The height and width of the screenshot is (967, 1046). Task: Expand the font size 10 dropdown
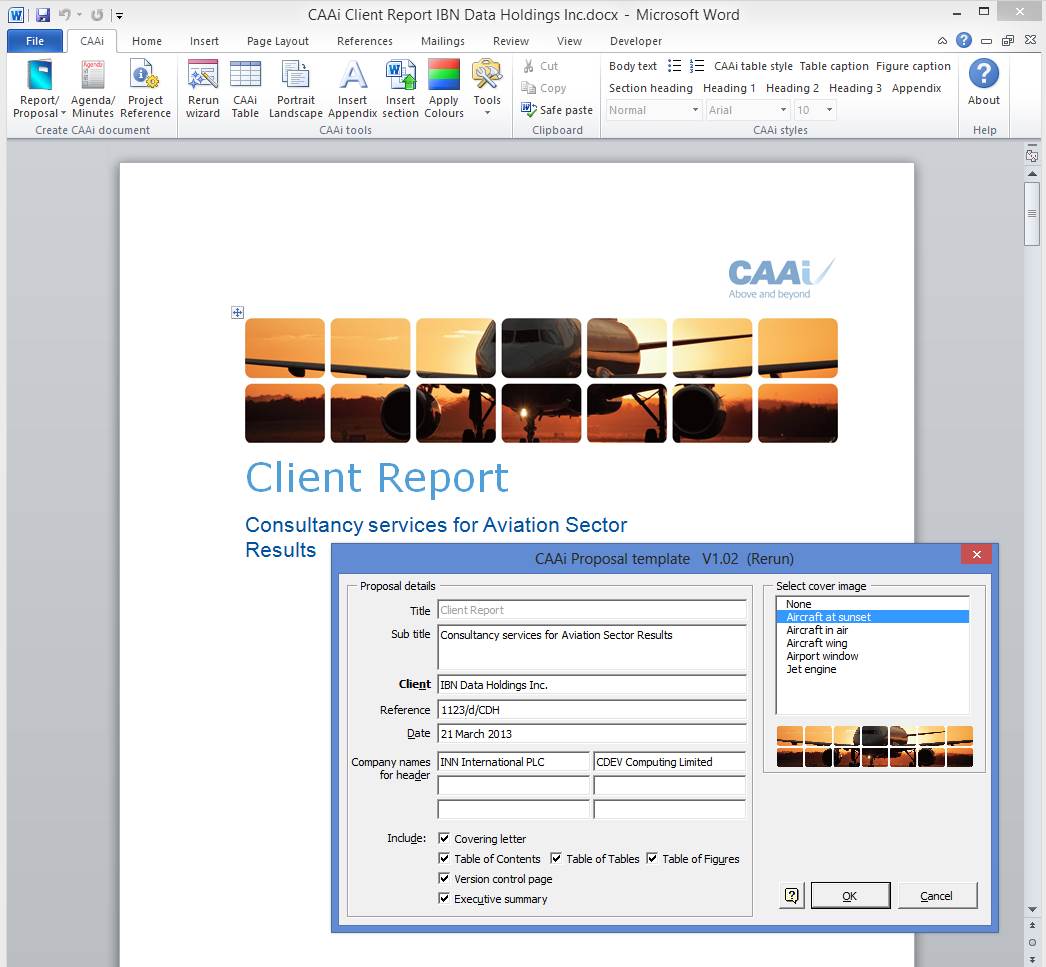pos(829,110)
